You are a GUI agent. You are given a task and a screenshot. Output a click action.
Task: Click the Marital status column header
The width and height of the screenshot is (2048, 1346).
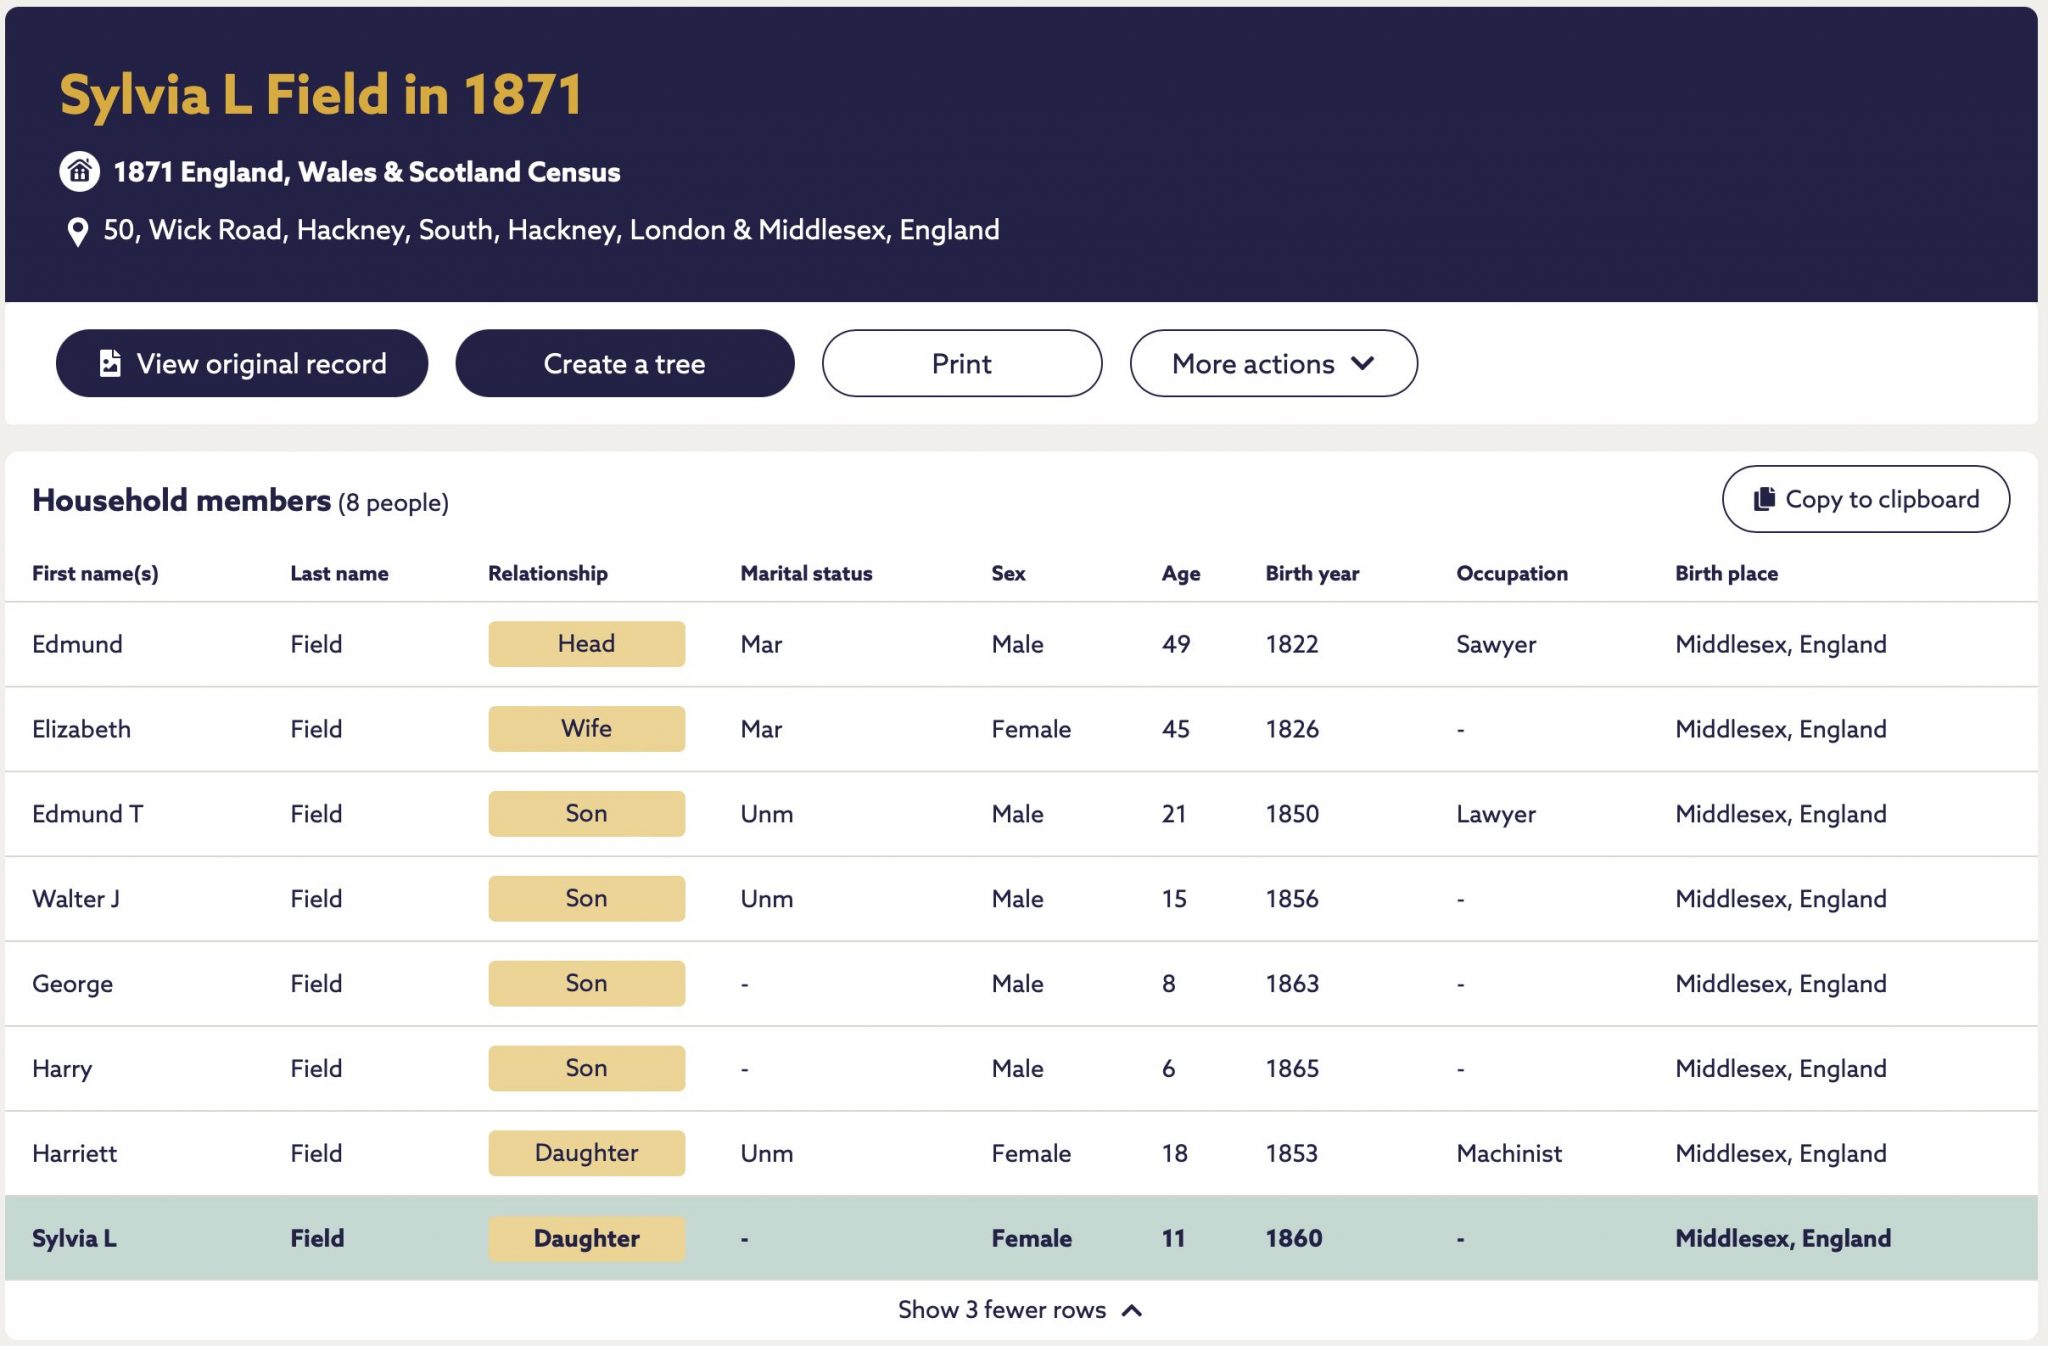806,573
